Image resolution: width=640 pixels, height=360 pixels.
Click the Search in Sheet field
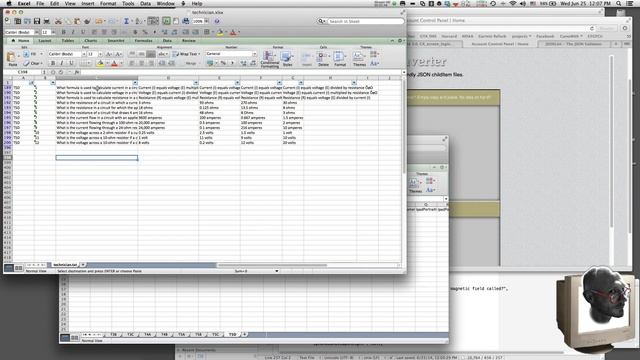366,21
